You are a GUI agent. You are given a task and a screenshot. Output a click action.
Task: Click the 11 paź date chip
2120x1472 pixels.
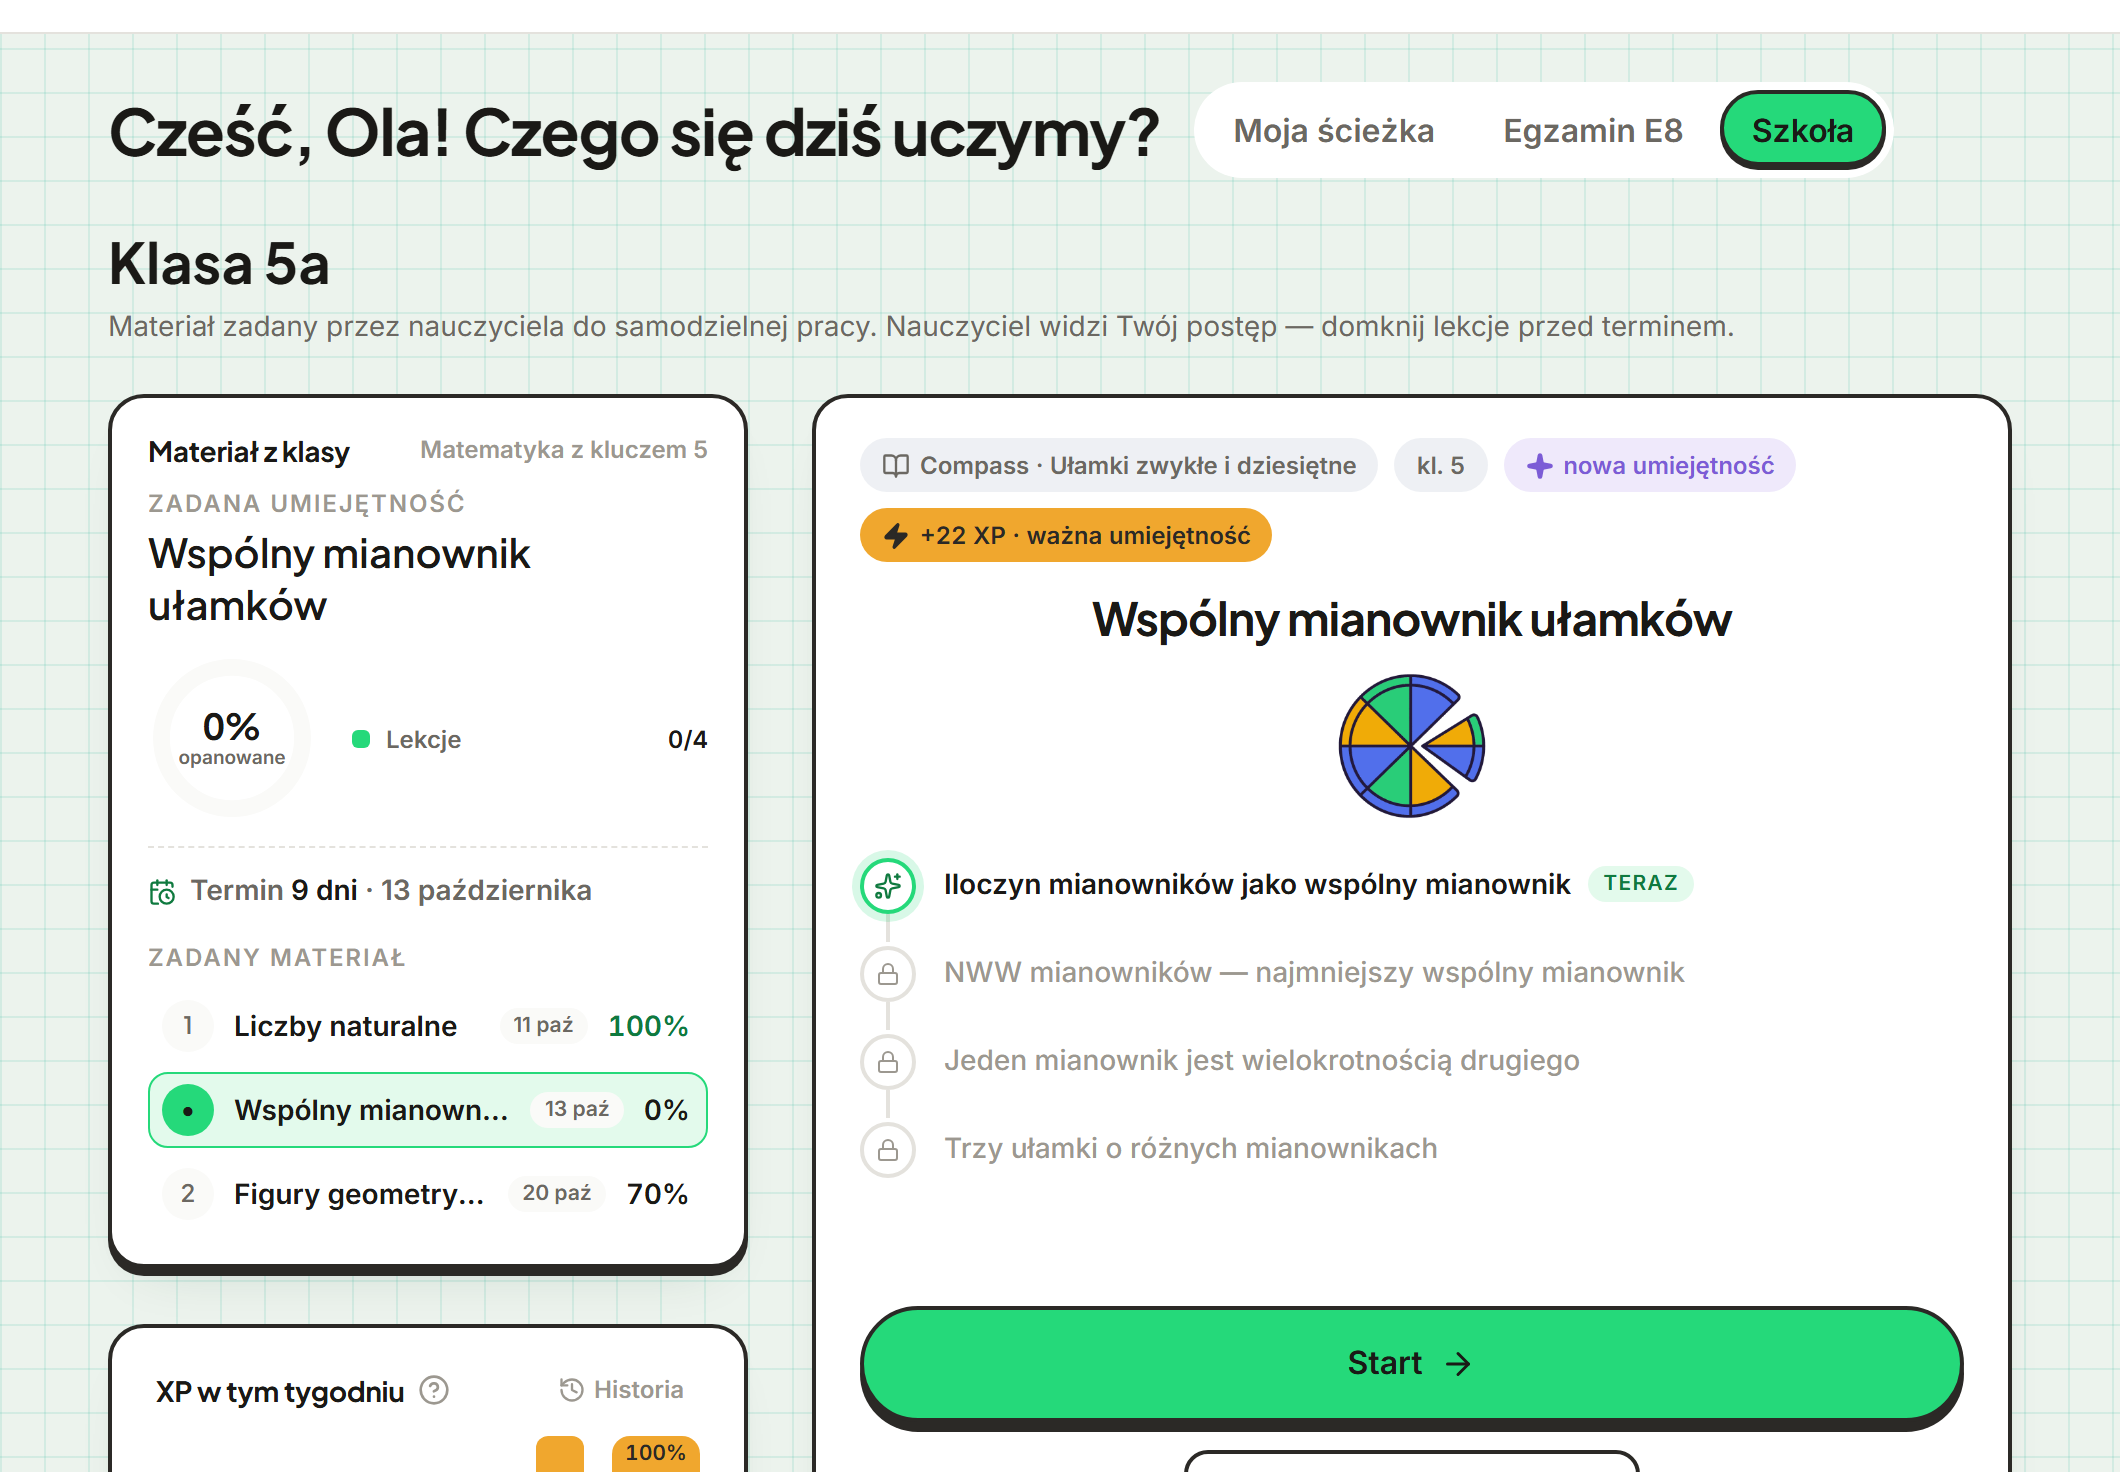[x=543, y=1026]
